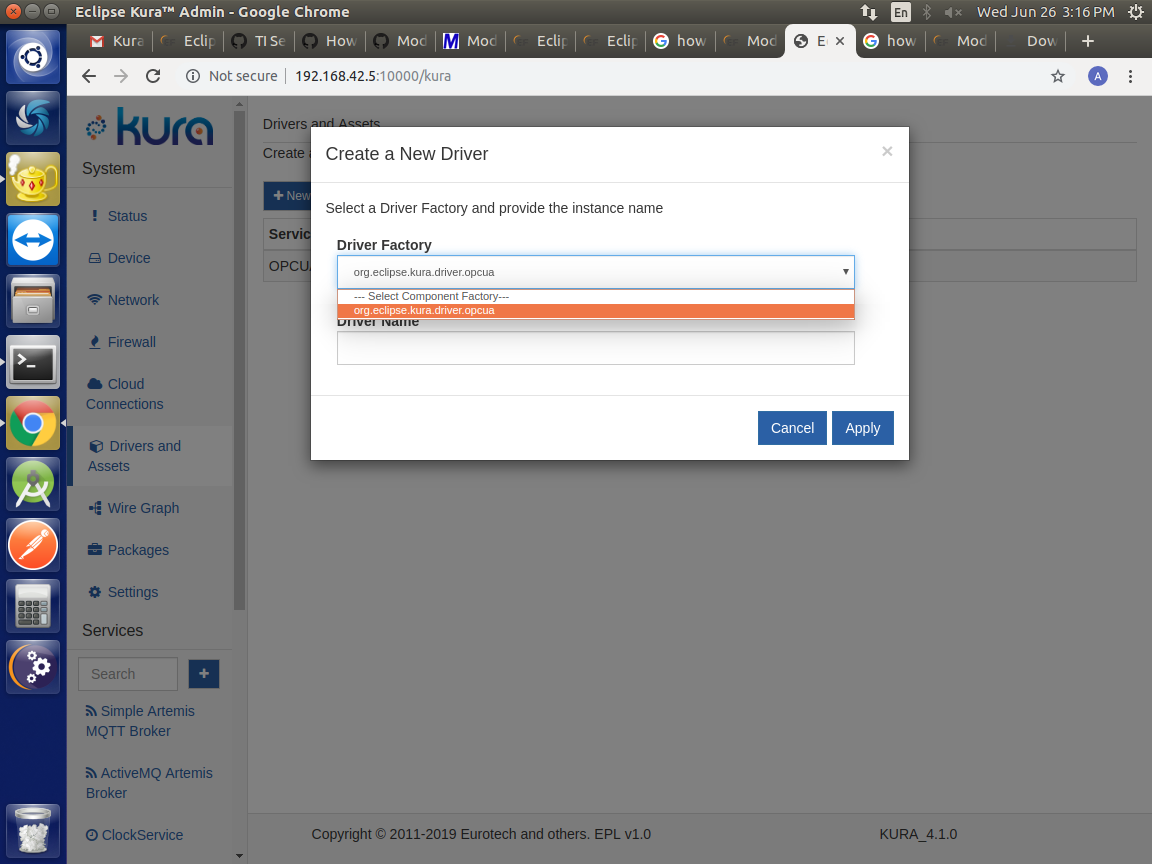Open the Calculator from the dock
Viewport: 1152px width, 864px height.
click(33, 606)
